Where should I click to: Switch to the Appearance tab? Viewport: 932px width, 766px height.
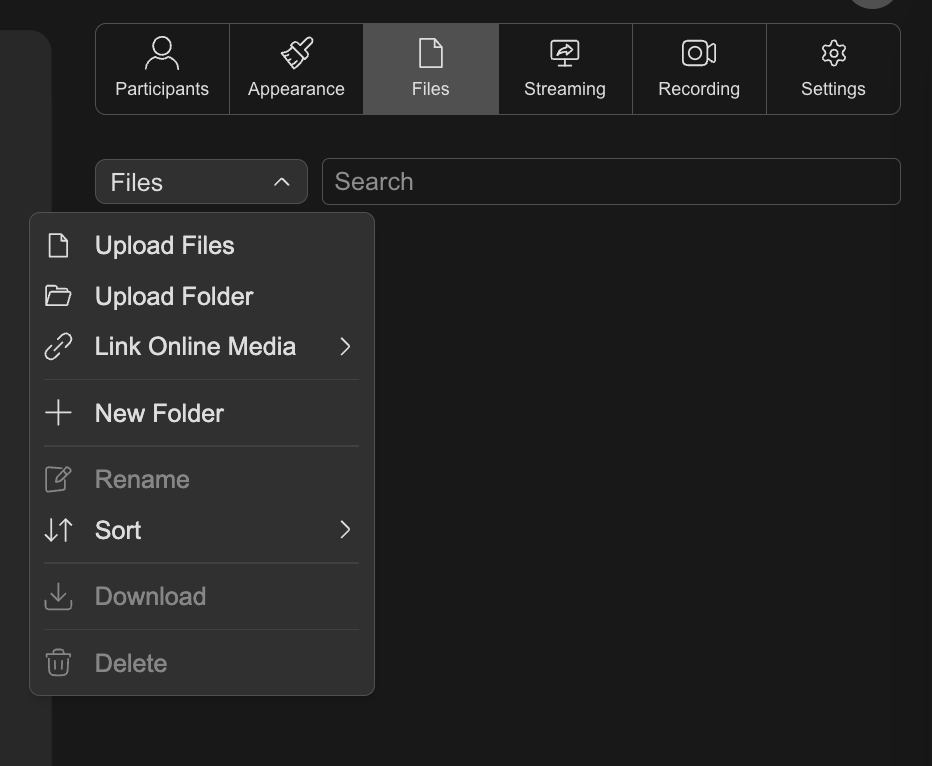click(296, 69)
